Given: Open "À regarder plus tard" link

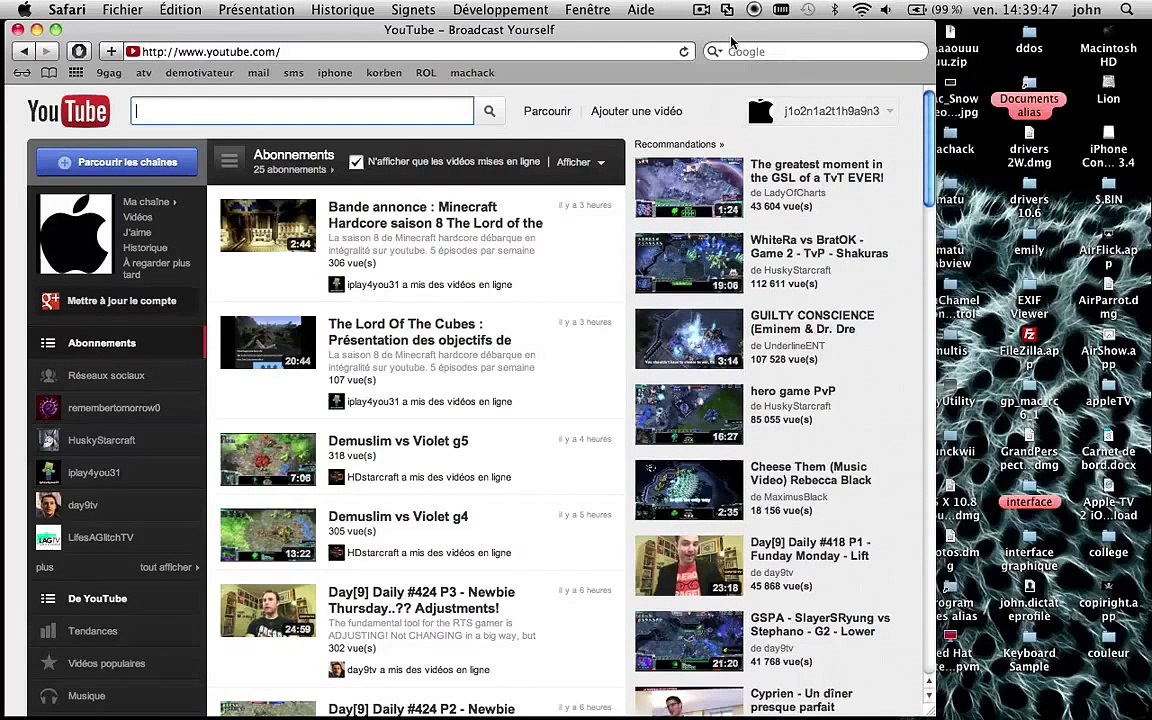Looking at the screenshot, I should point(156,268).
